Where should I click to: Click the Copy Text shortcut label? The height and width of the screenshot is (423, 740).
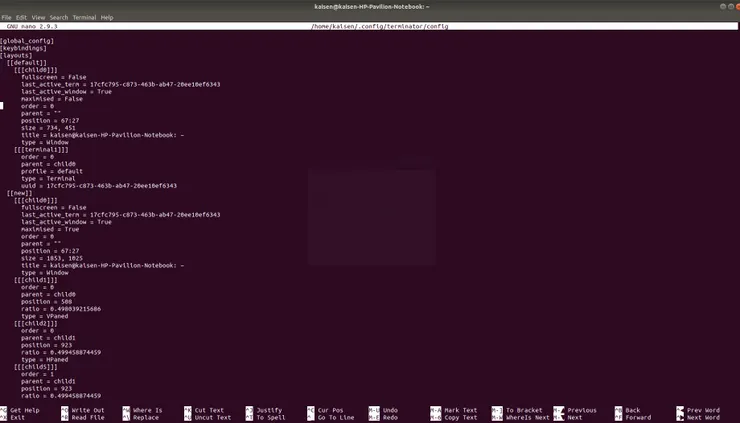click(x=461, y=417)
